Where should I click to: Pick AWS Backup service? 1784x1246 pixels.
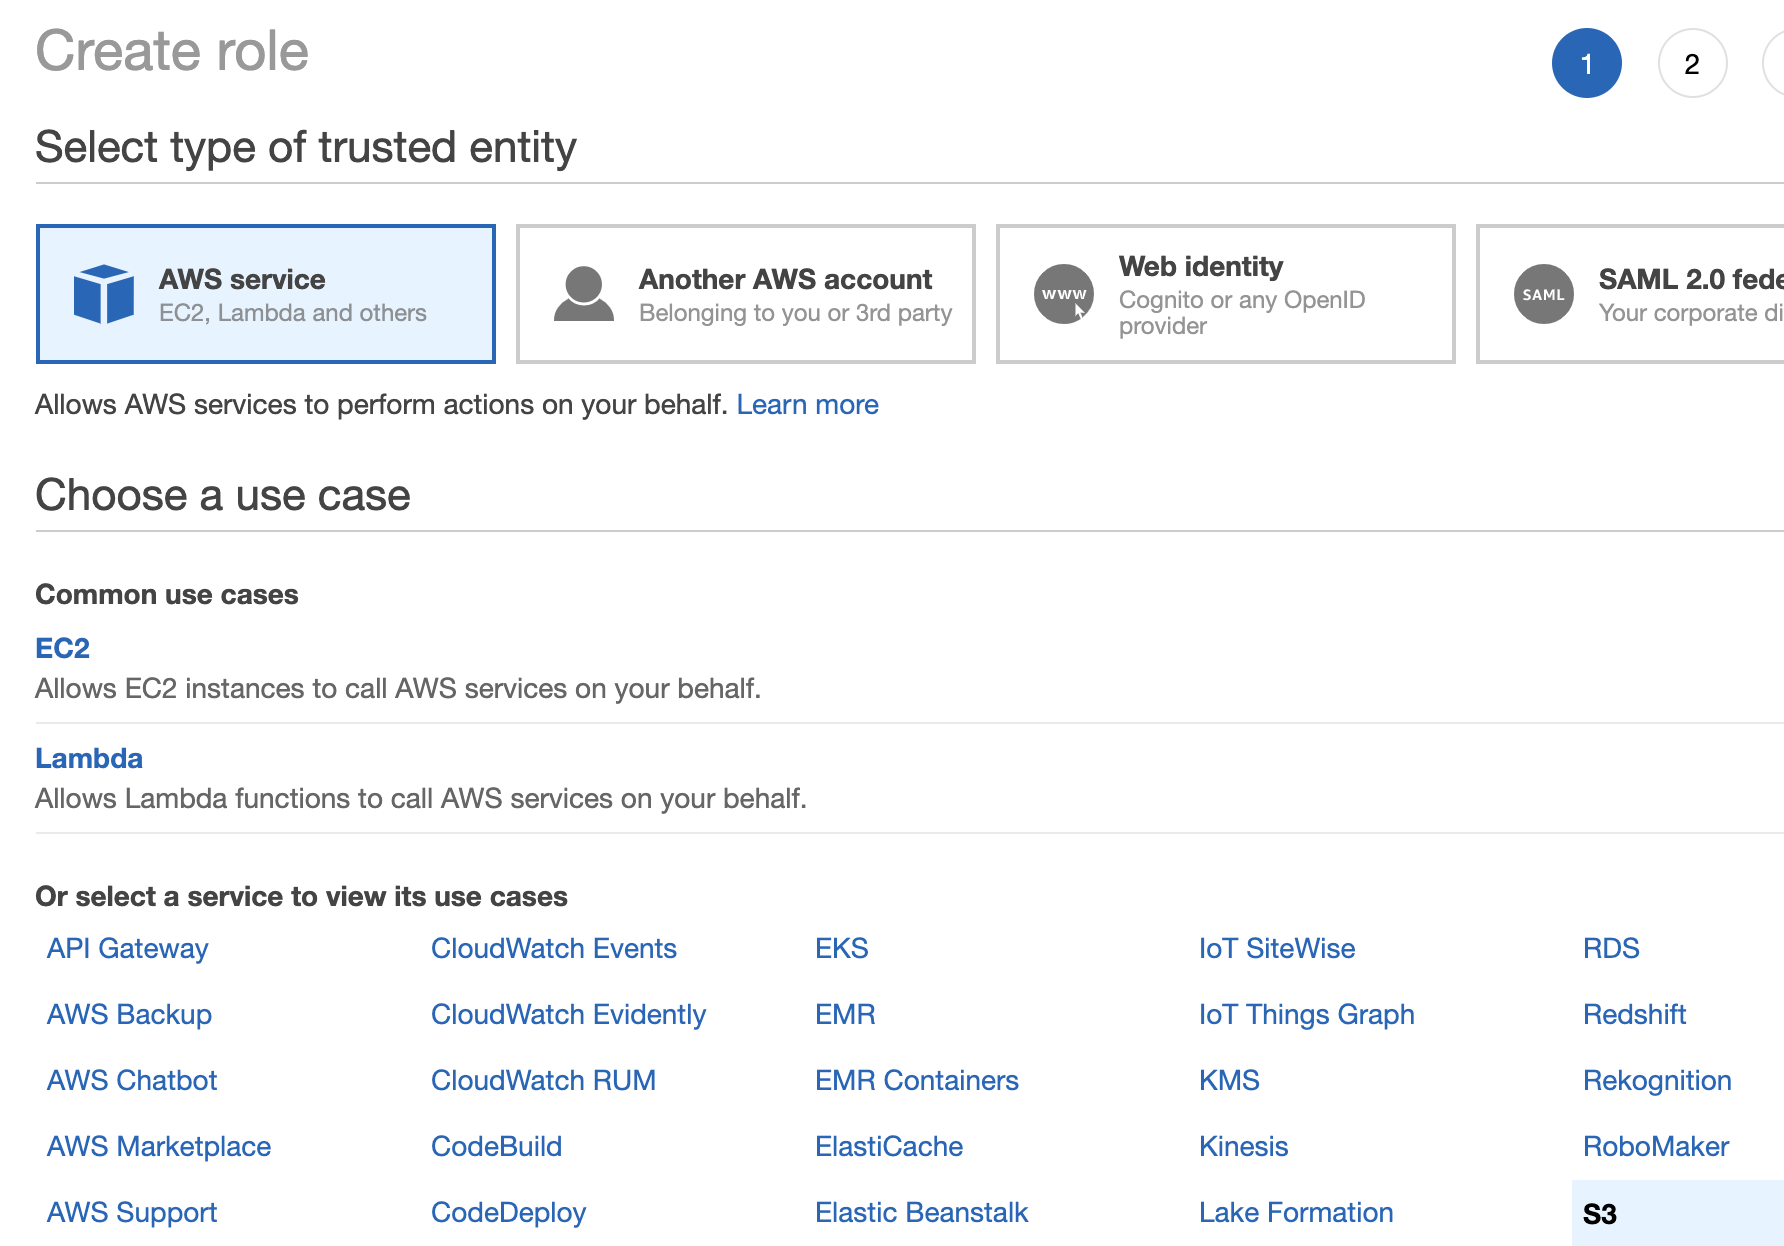(129, 1014)
